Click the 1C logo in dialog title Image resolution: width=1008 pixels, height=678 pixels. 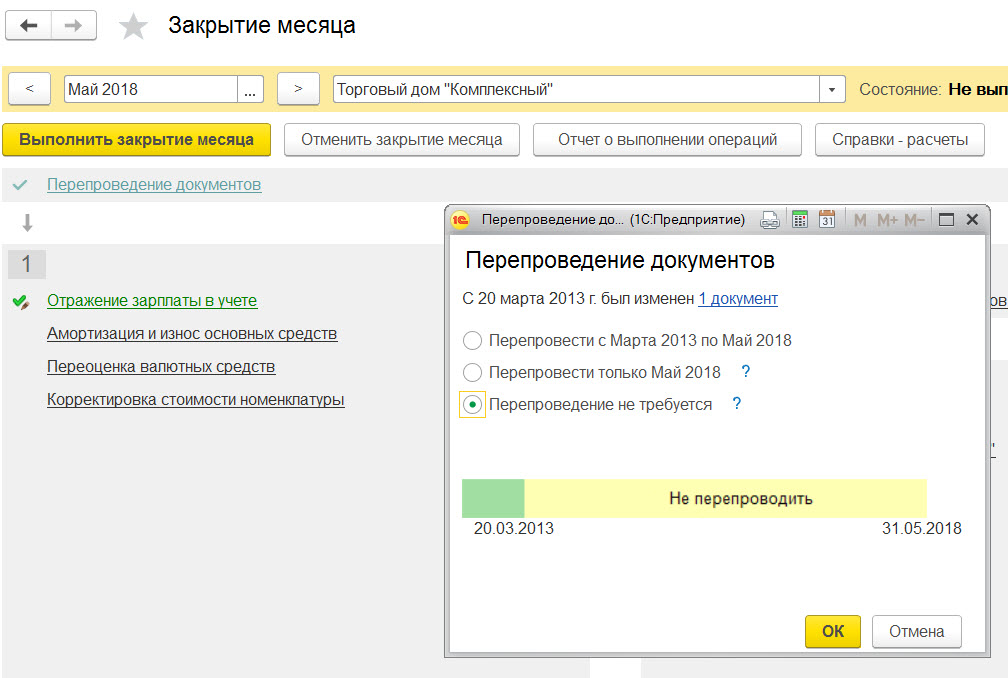coord(460,220)
